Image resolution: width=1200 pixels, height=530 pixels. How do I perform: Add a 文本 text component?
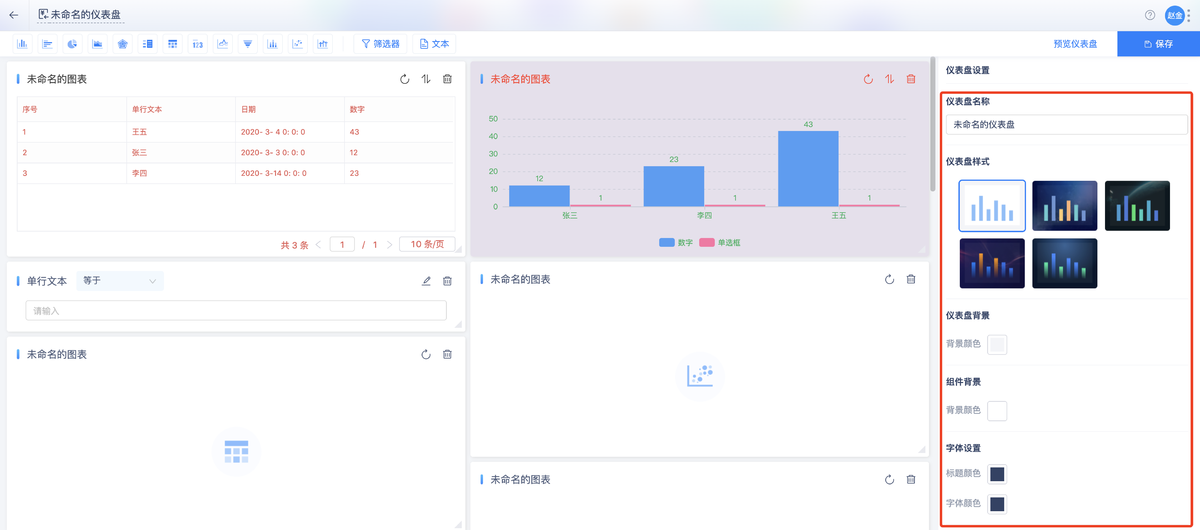click(x=434, y=44)
